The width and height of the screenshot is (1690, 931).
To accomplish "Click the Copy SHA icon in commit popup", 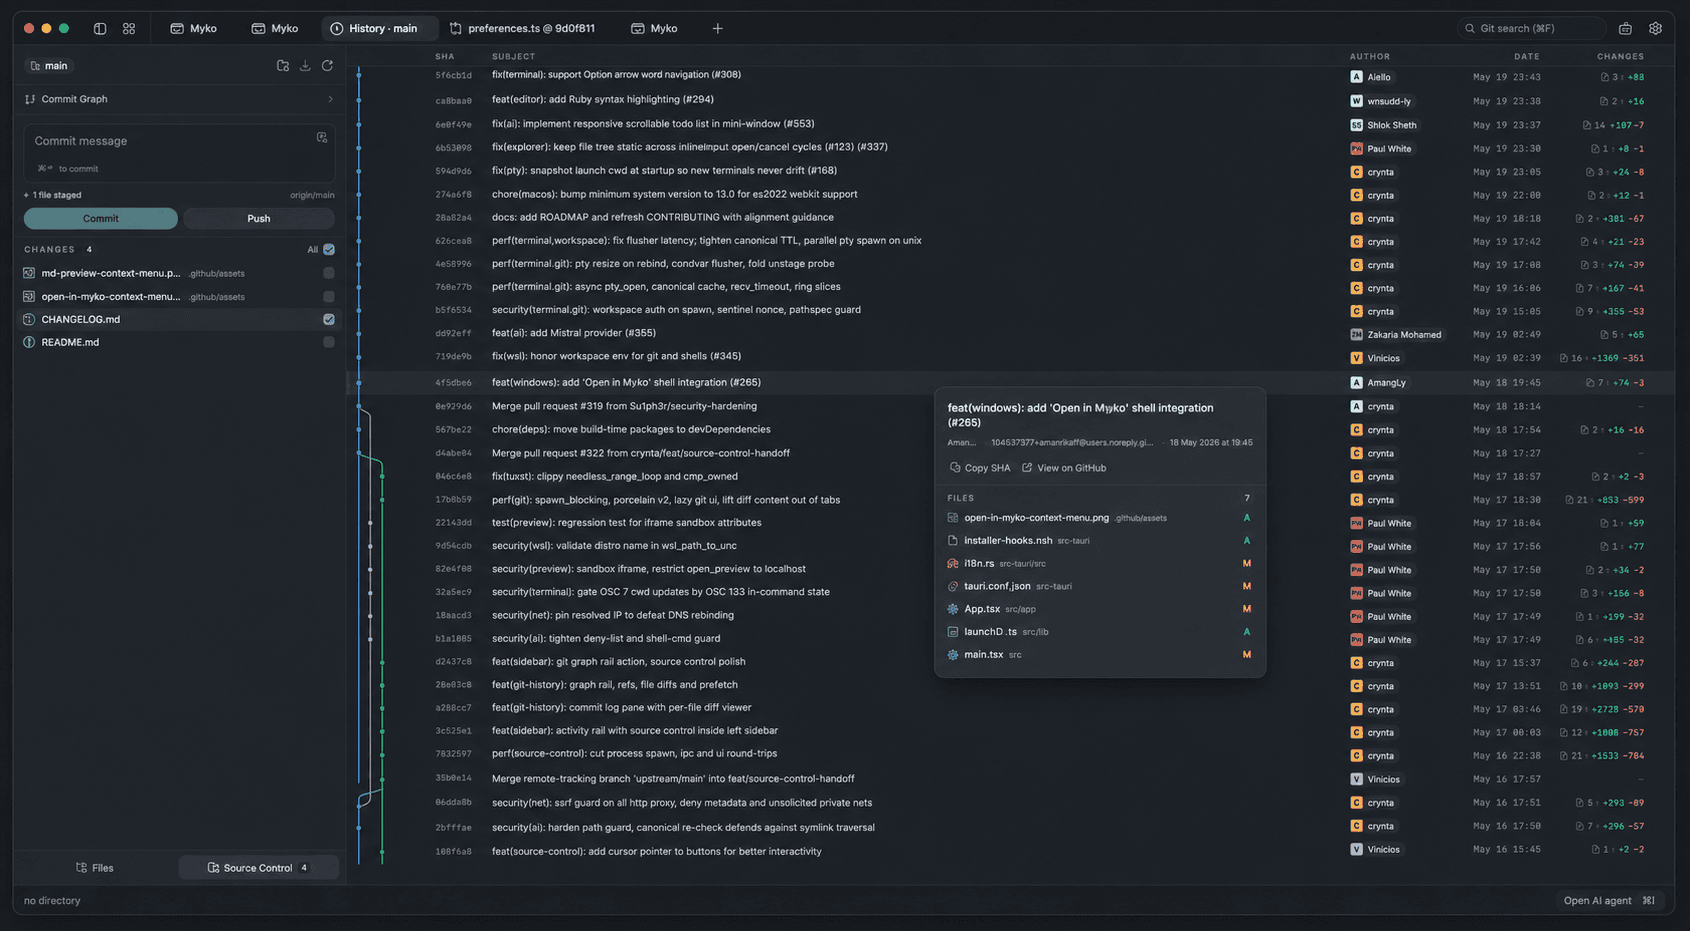I will tap(954, 468).
